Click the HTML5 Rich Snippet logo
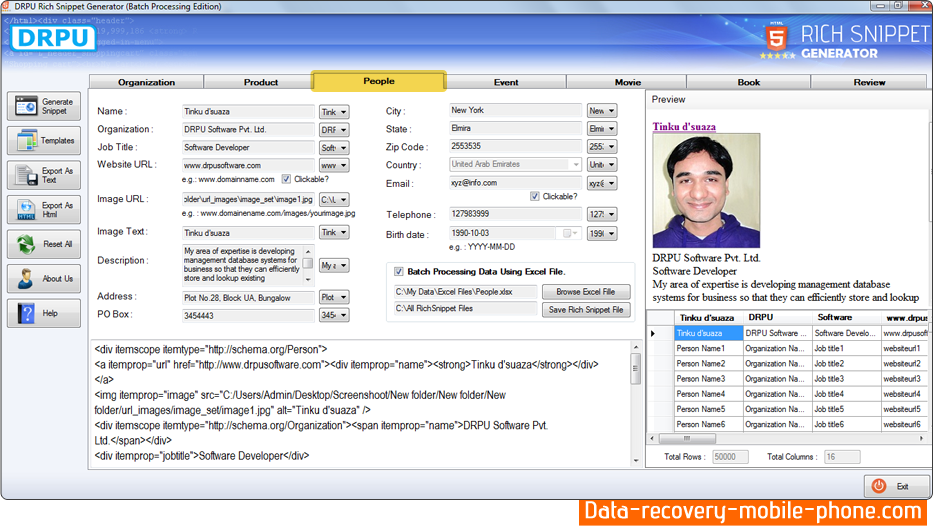The width and height of the screenshot is (933, 526). pos(844,40)
